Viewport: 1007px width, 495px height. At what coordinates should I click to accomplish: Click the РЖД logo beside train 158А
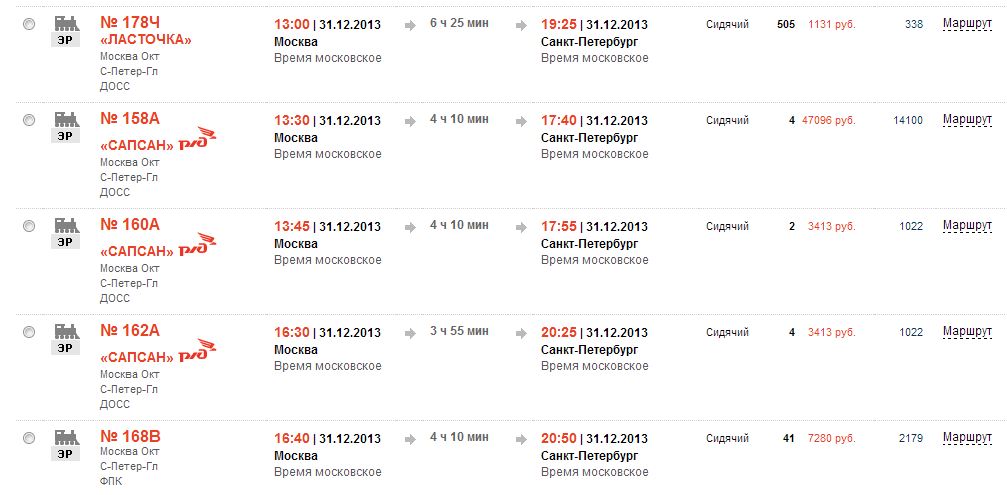click(x=198, y=137)
